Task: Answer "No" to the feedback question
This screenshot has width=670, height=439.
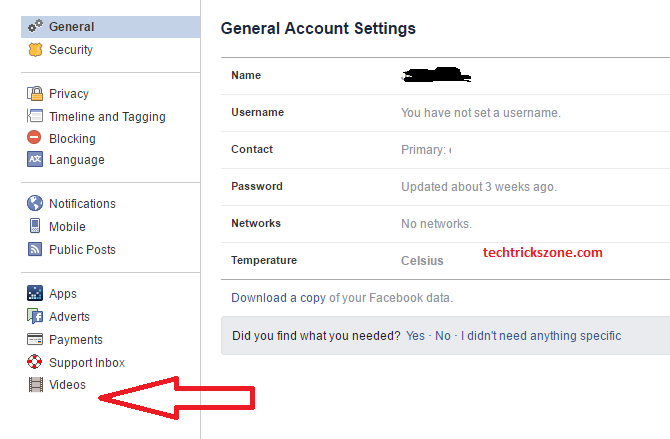Action: click(x=442, y=336)
